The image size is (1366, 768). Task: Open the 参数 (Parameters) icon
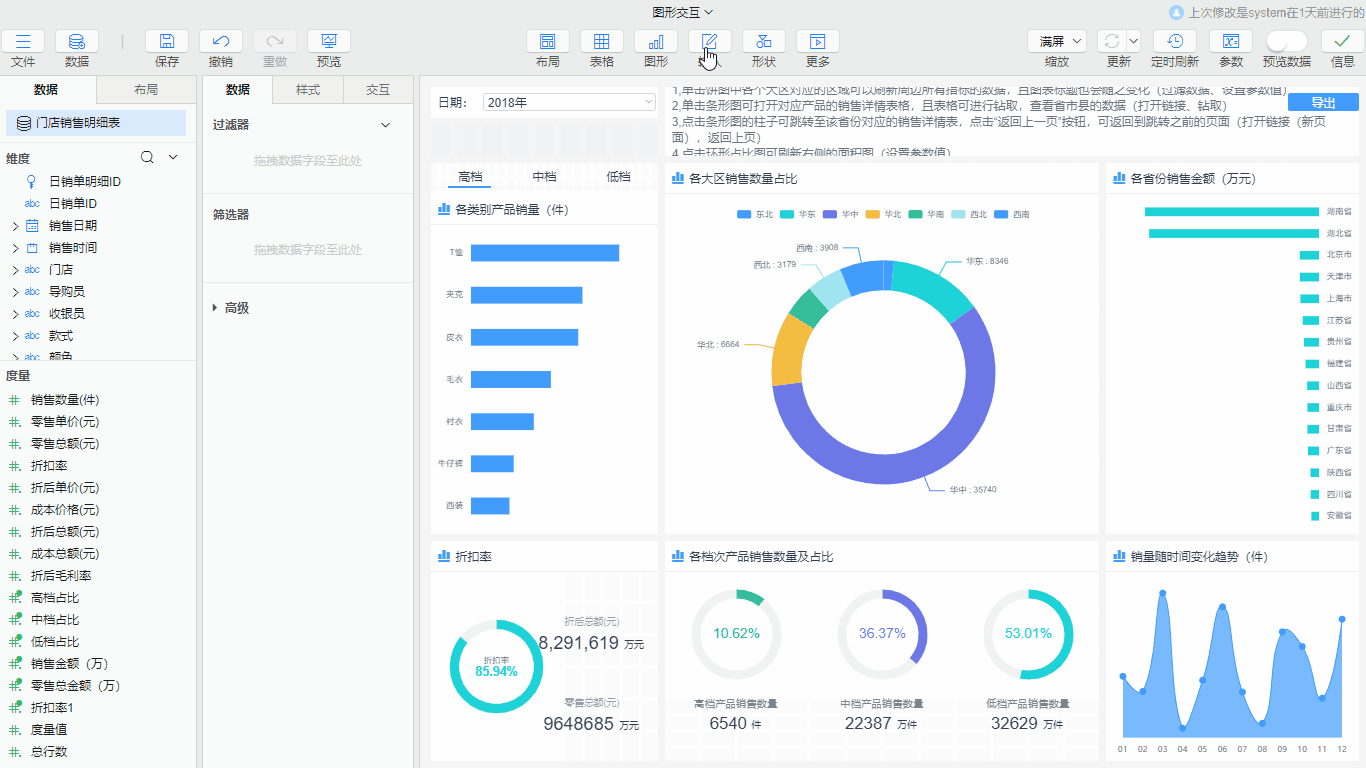(x=1231, y=42)
